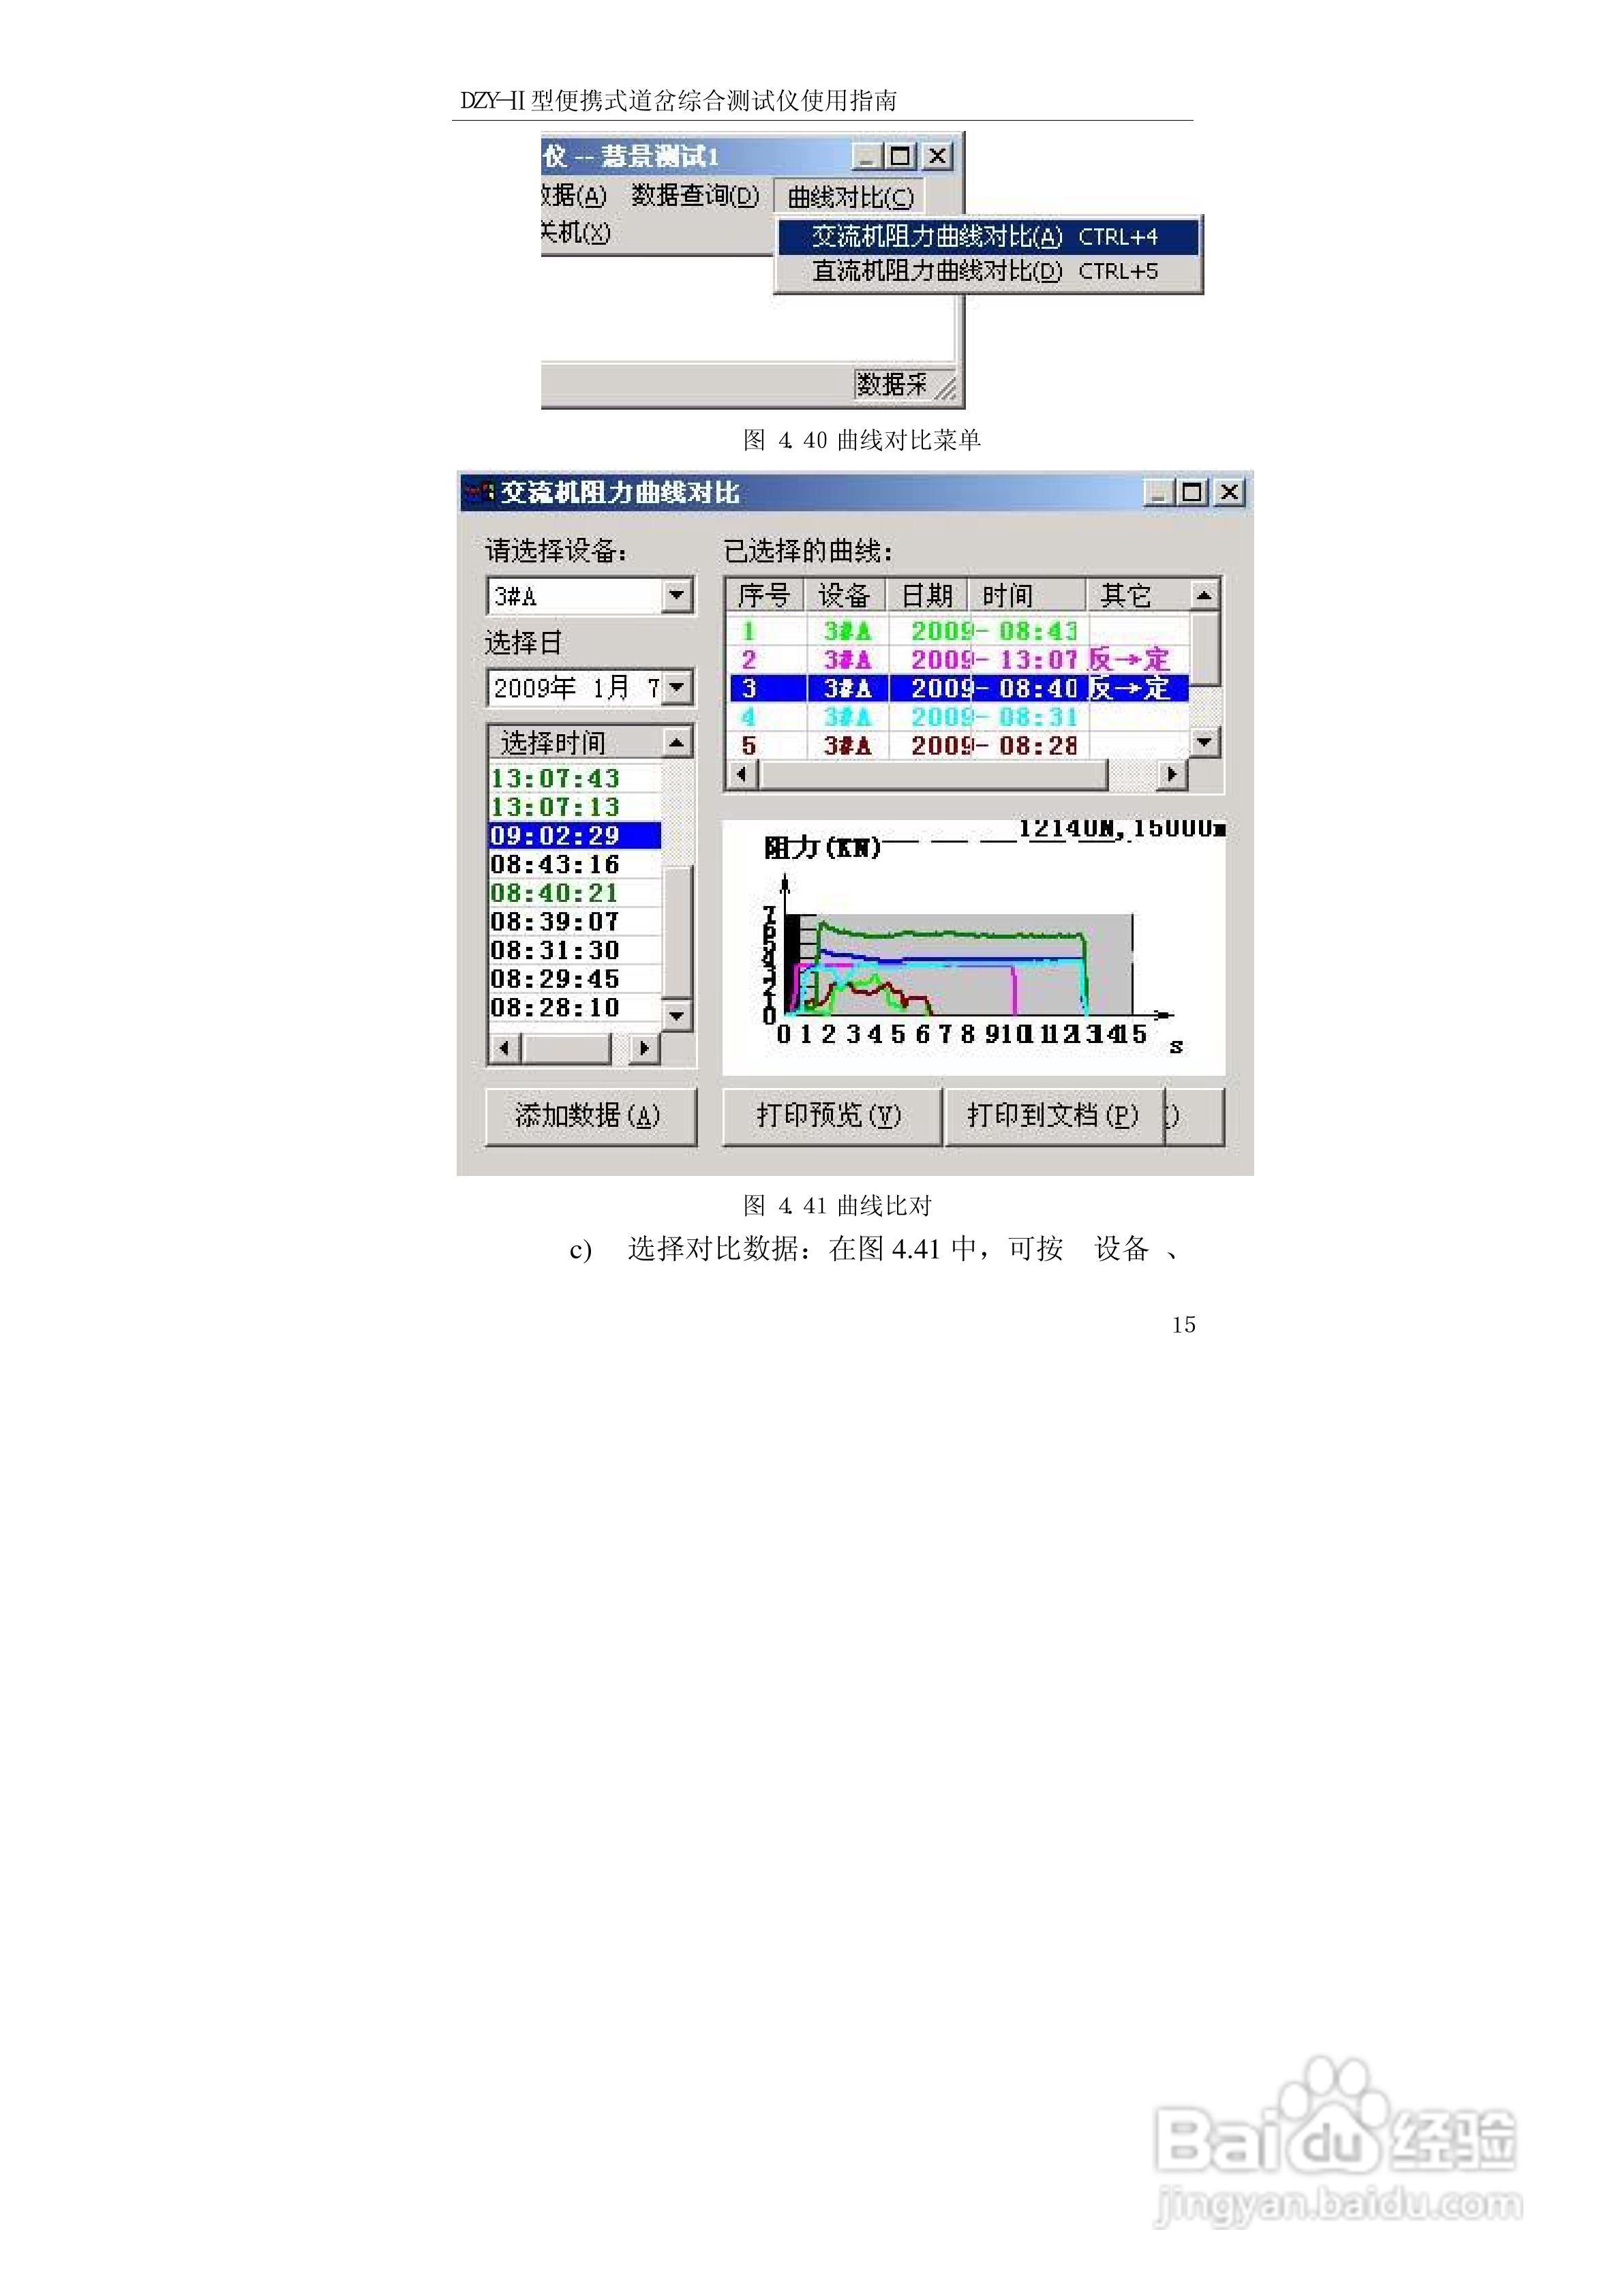The image size is (1623, 2296).
Task: Select time entry 13:07:43
Action: (556, 779)
